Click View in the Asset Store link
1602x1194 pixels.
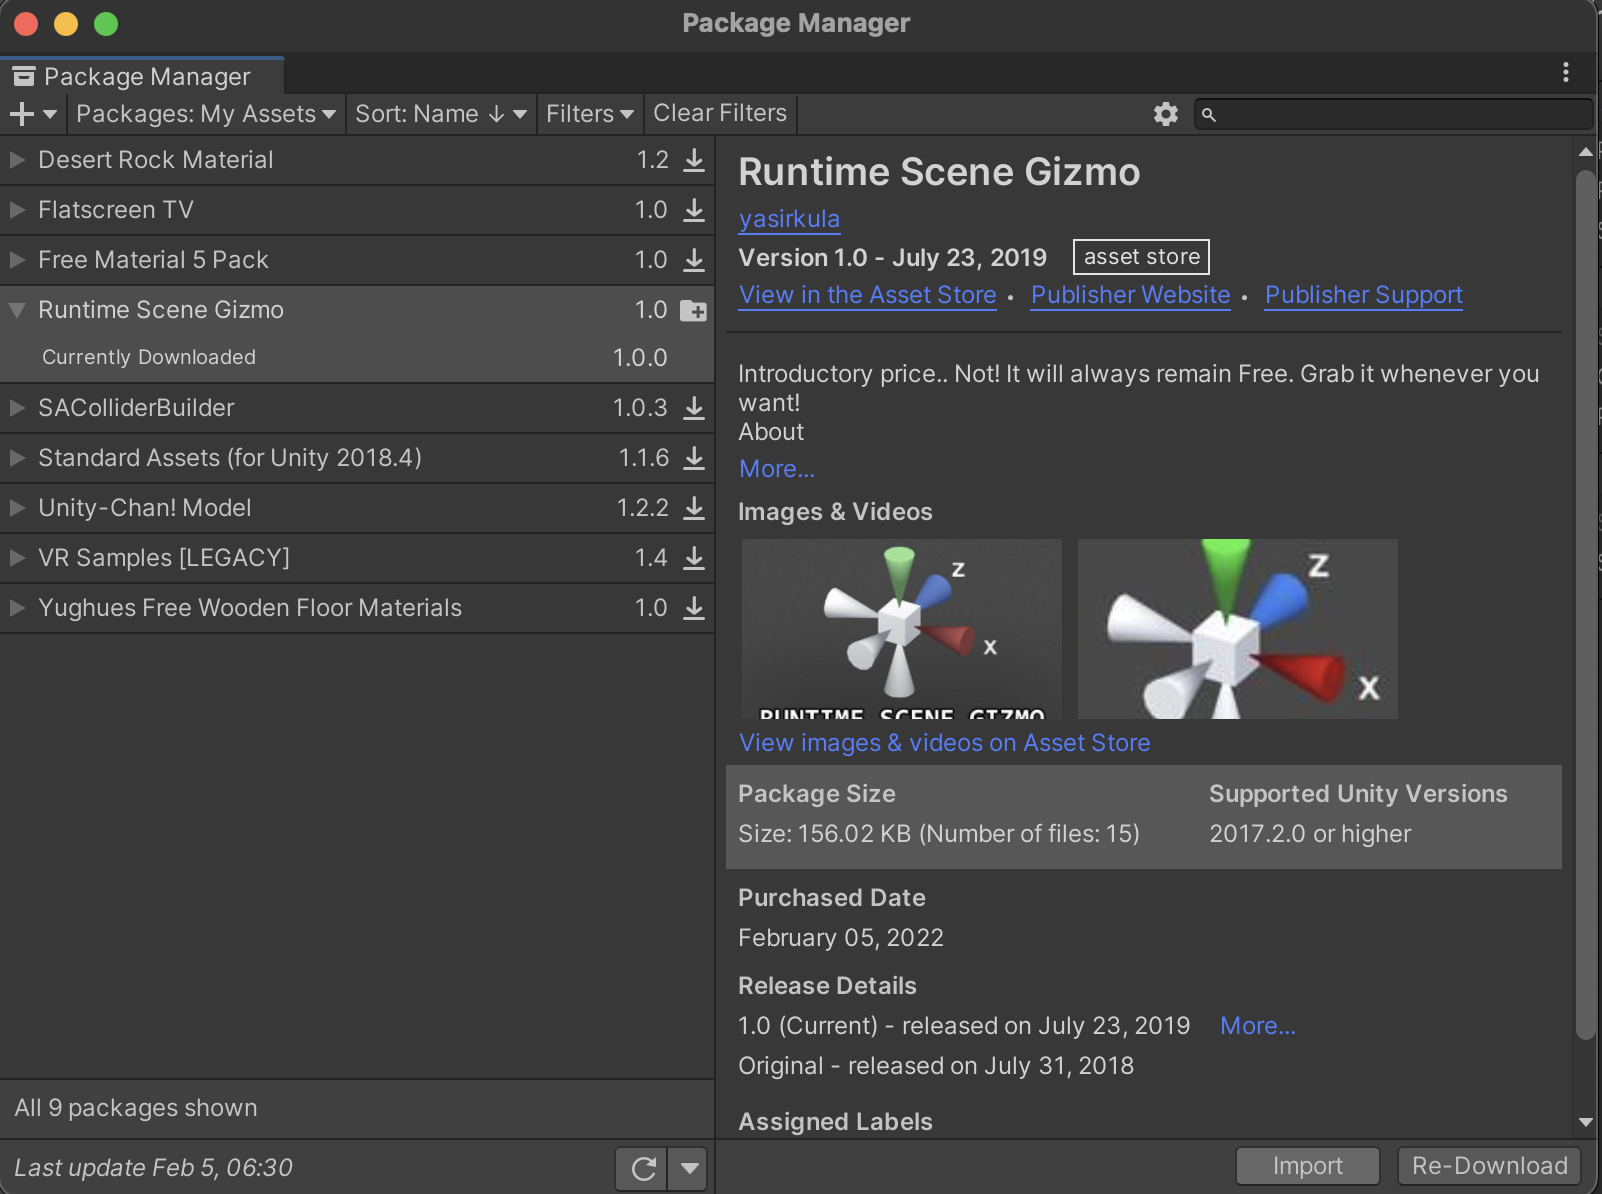866,295
